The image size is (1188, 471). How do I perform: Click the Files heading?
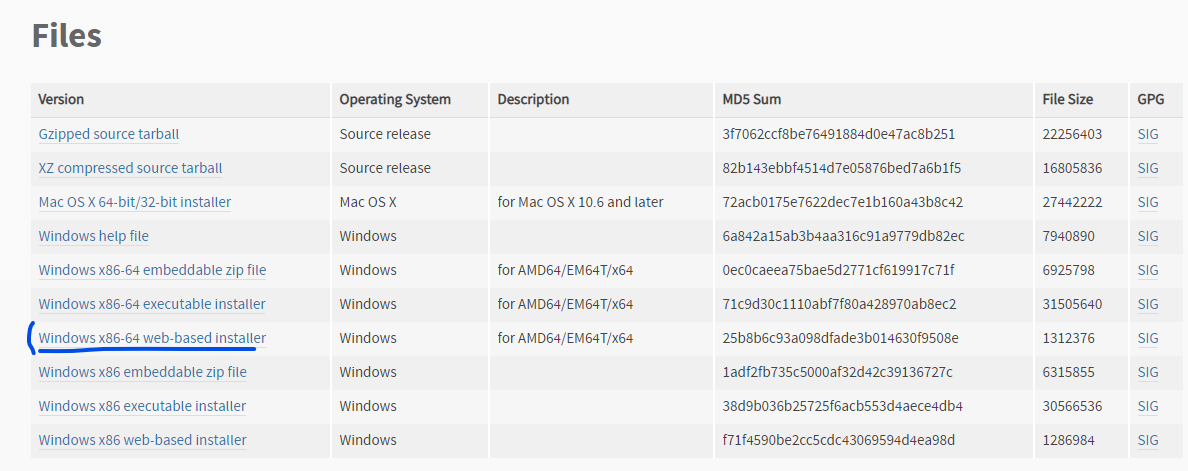click(x=67, y=36)
